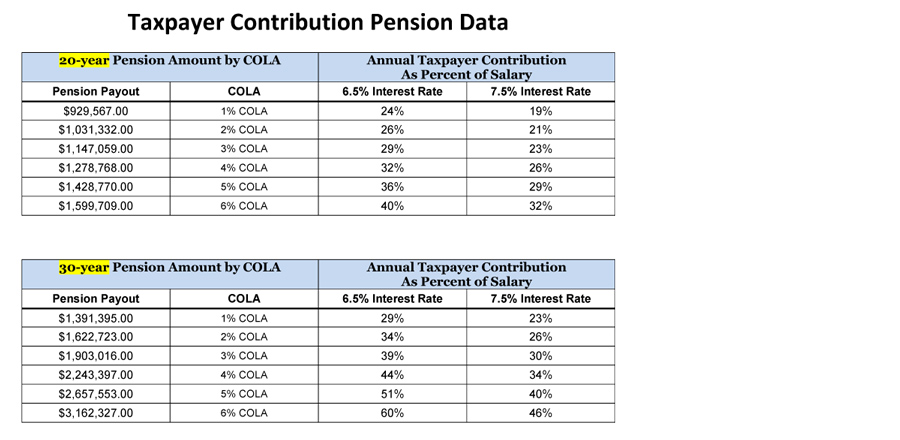Select the highlighted 20-year header text
Image resolution: width=900 pixels, height=440 pixels.
[84, 60]
